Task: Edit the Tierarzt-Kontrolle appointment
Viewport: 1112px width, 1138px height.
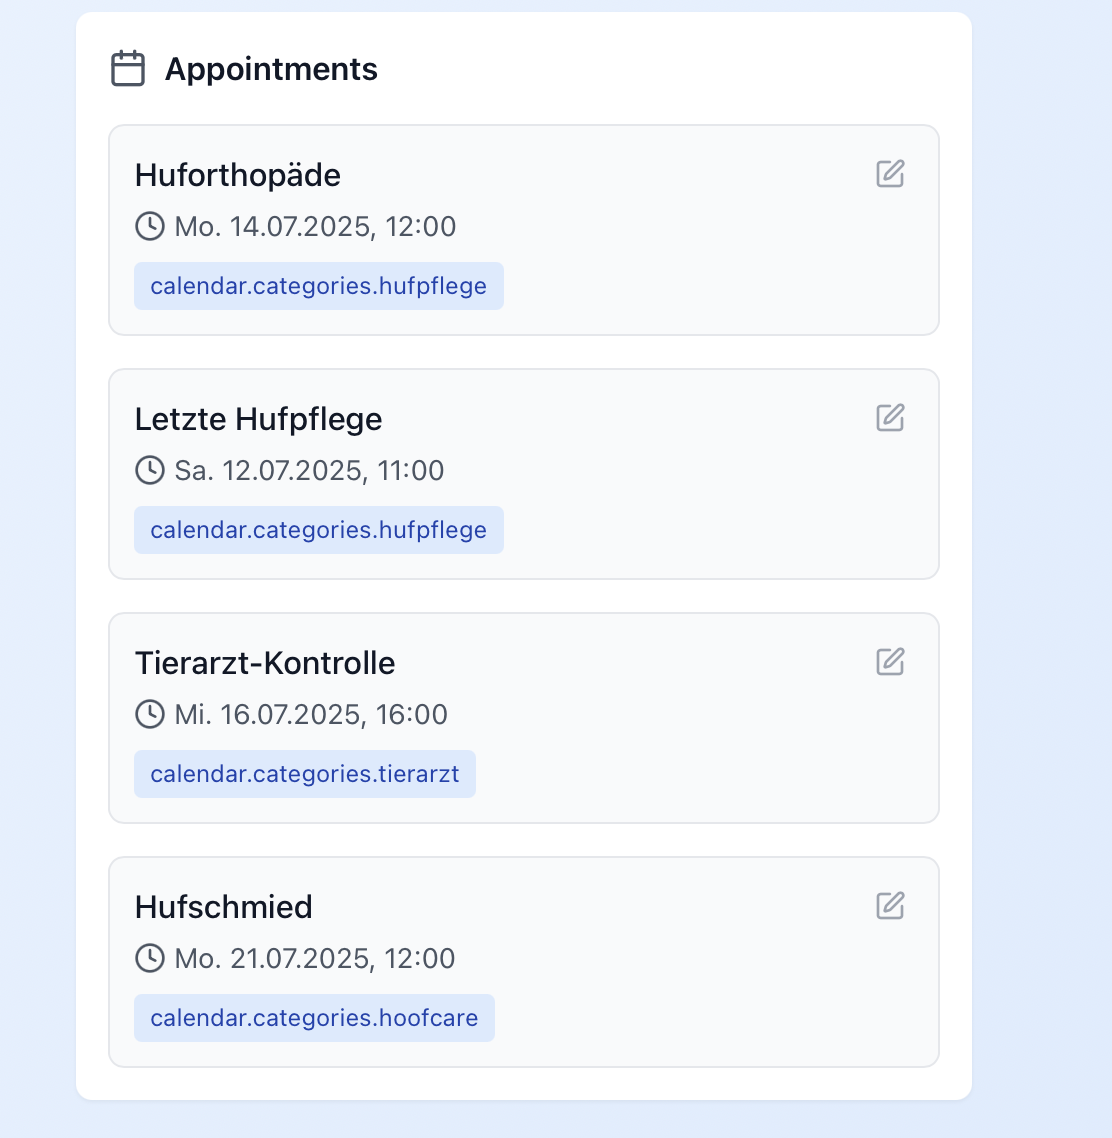Action: tap(890, 662)
